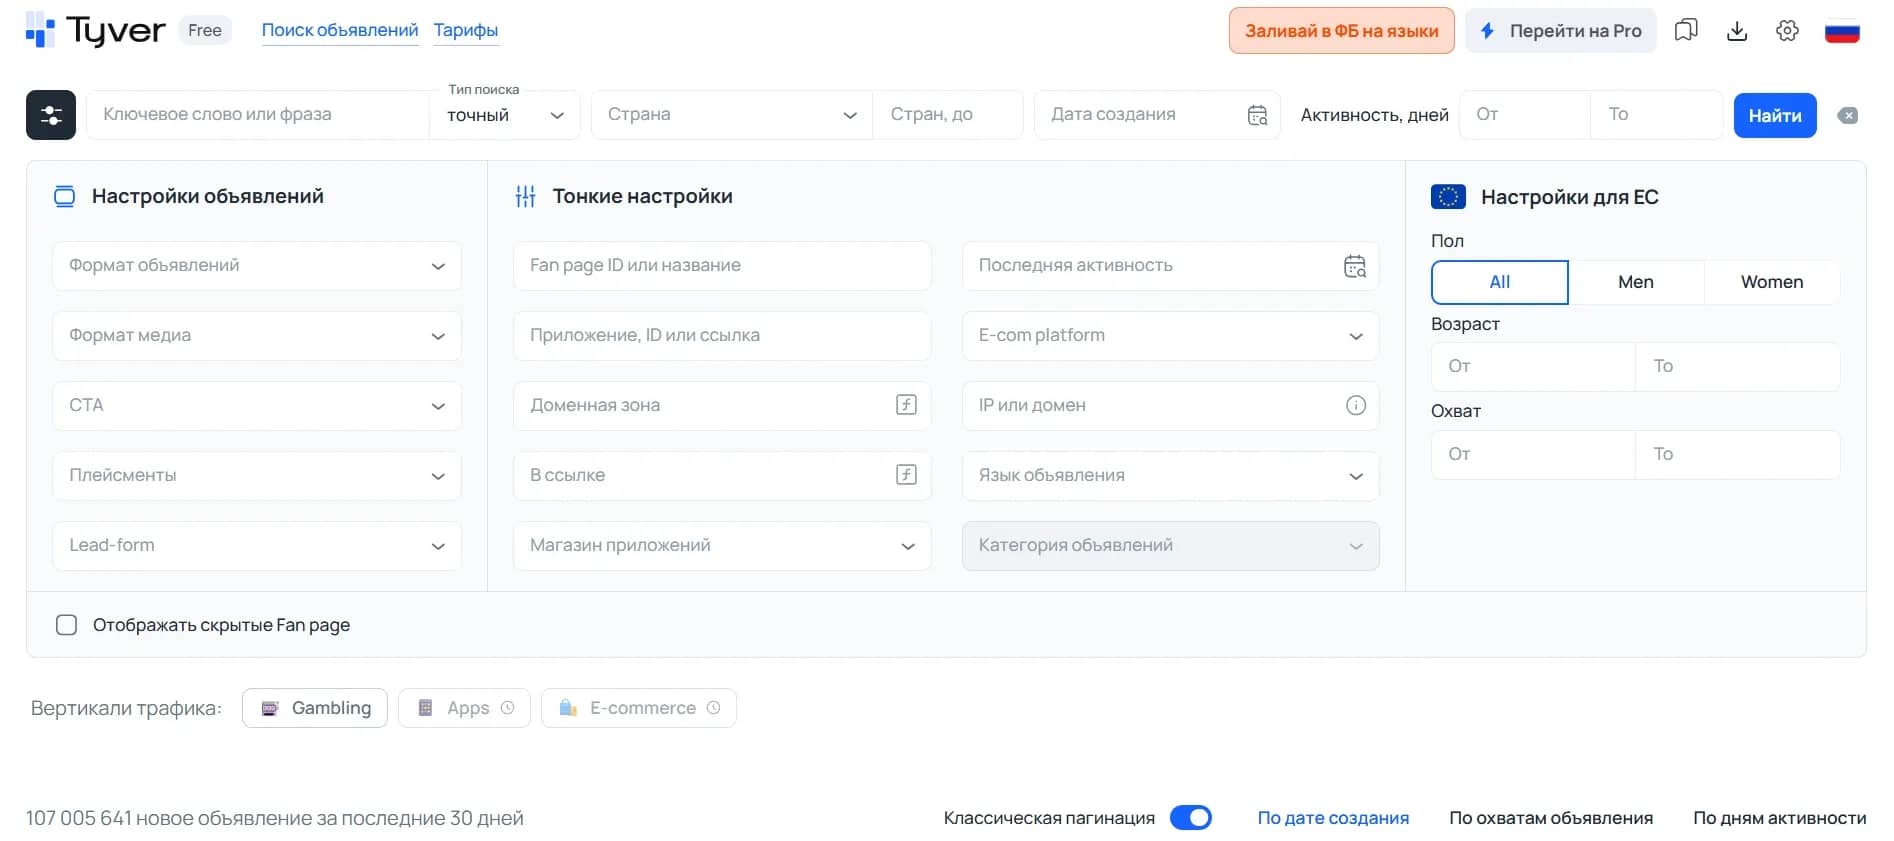This screenshot has height=841, width=1894.
Task: Check Отображать скрытые Fan page box
Action: 66,625
